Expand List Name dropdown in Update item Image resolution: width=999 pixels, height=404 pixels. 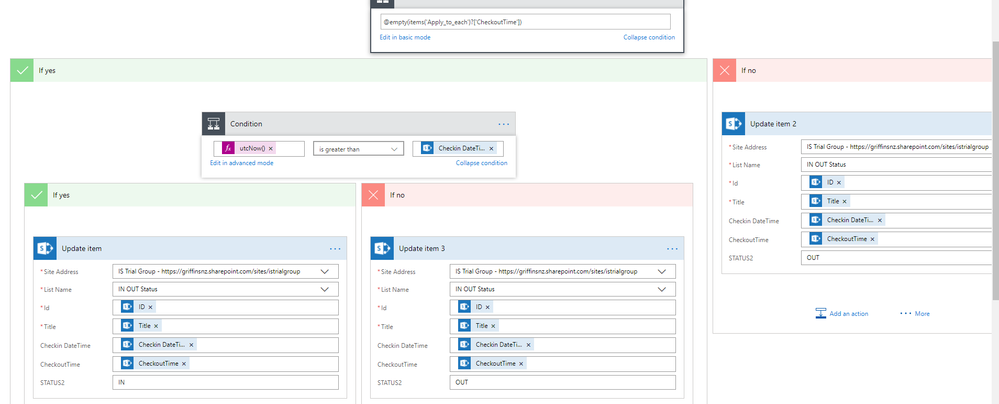click(x=325, y=289)
